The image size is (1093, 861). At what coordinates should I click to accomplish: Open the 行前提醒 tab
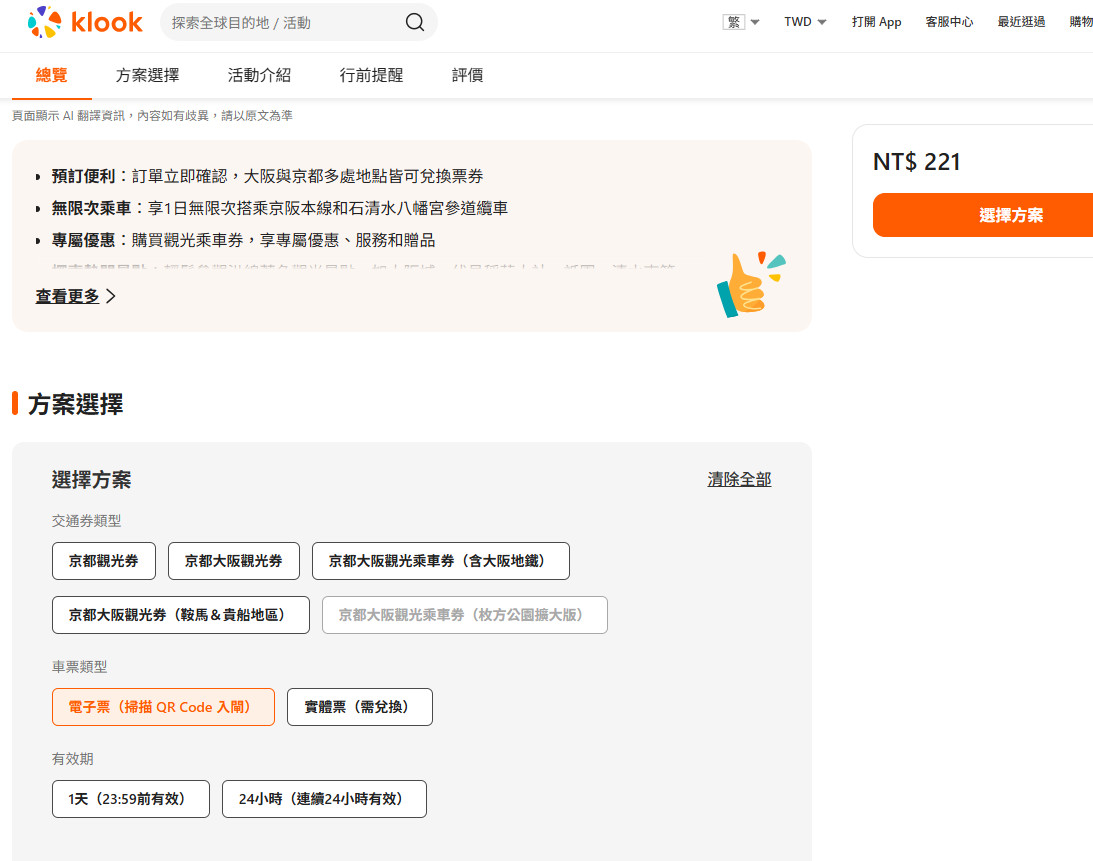point(371,75)
